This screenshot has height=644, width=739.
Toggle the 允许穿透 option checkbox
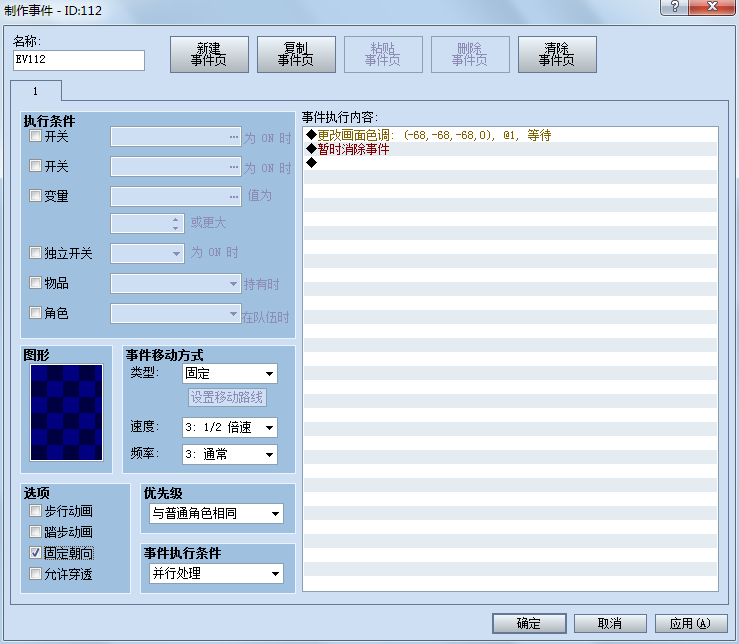pyautogui.click(x=35, y=574)
